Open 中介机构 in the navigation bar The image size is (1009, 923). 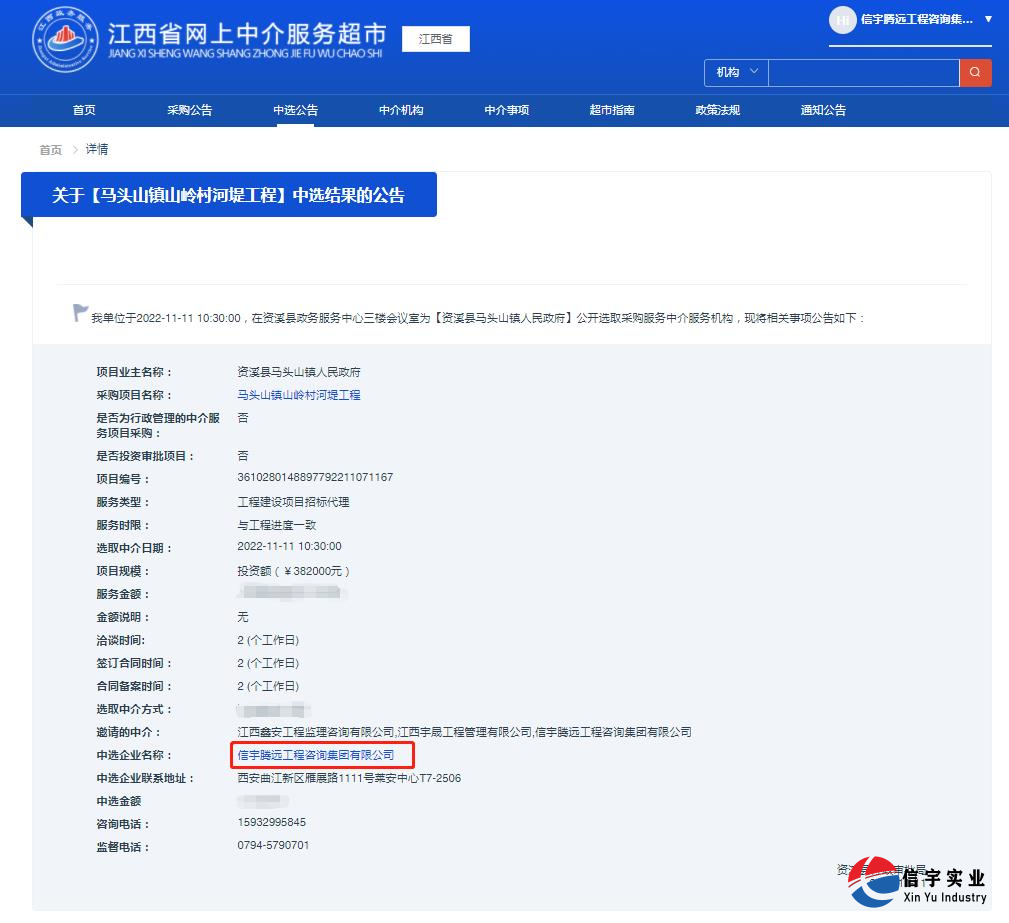401,110
